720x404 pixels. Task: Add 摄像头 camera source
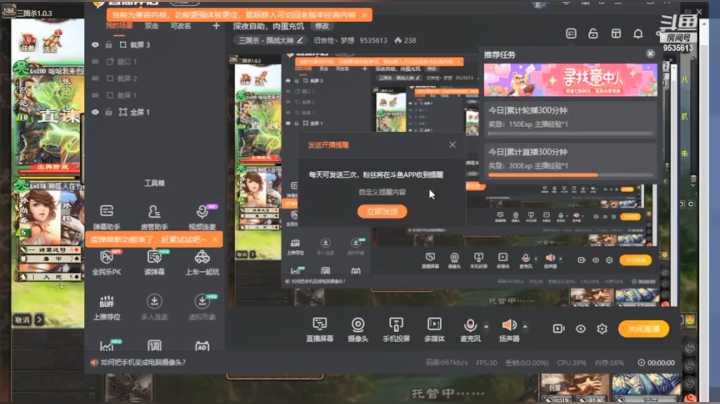pos(358,329)
